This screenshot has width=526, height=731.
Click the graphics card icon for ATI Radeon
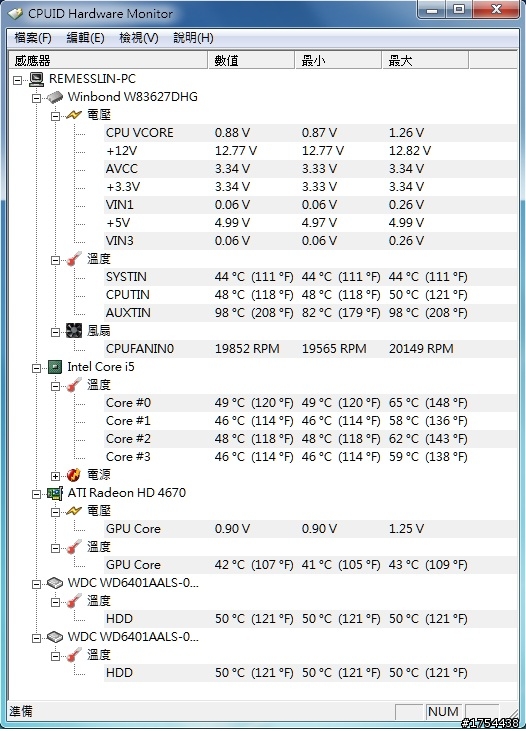[x=55, y=493]
